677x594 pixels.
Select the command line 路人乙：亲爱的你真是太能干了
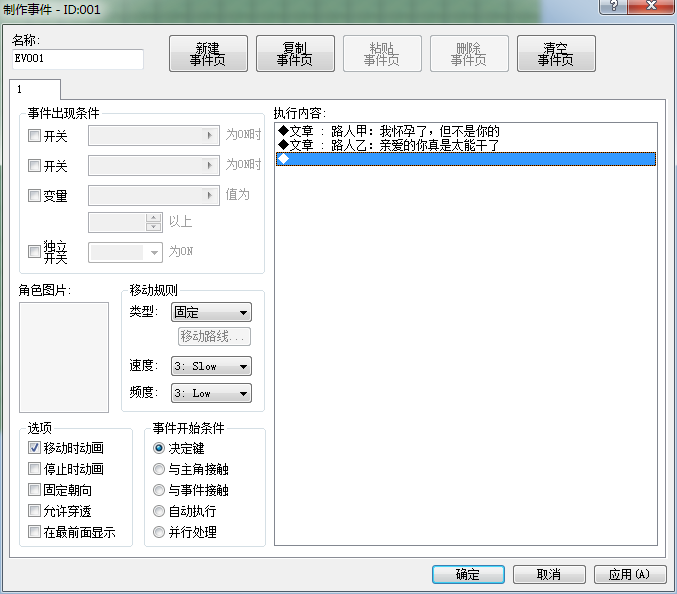466,145
